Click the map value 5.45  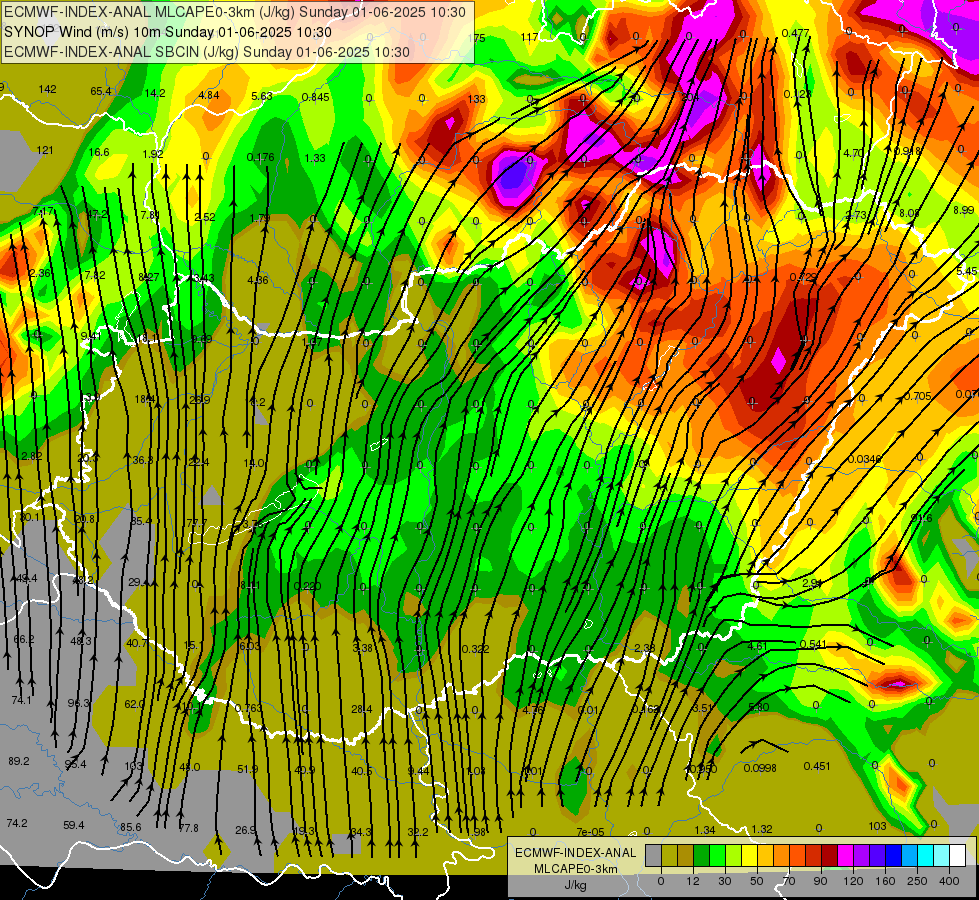pos(967,271)
